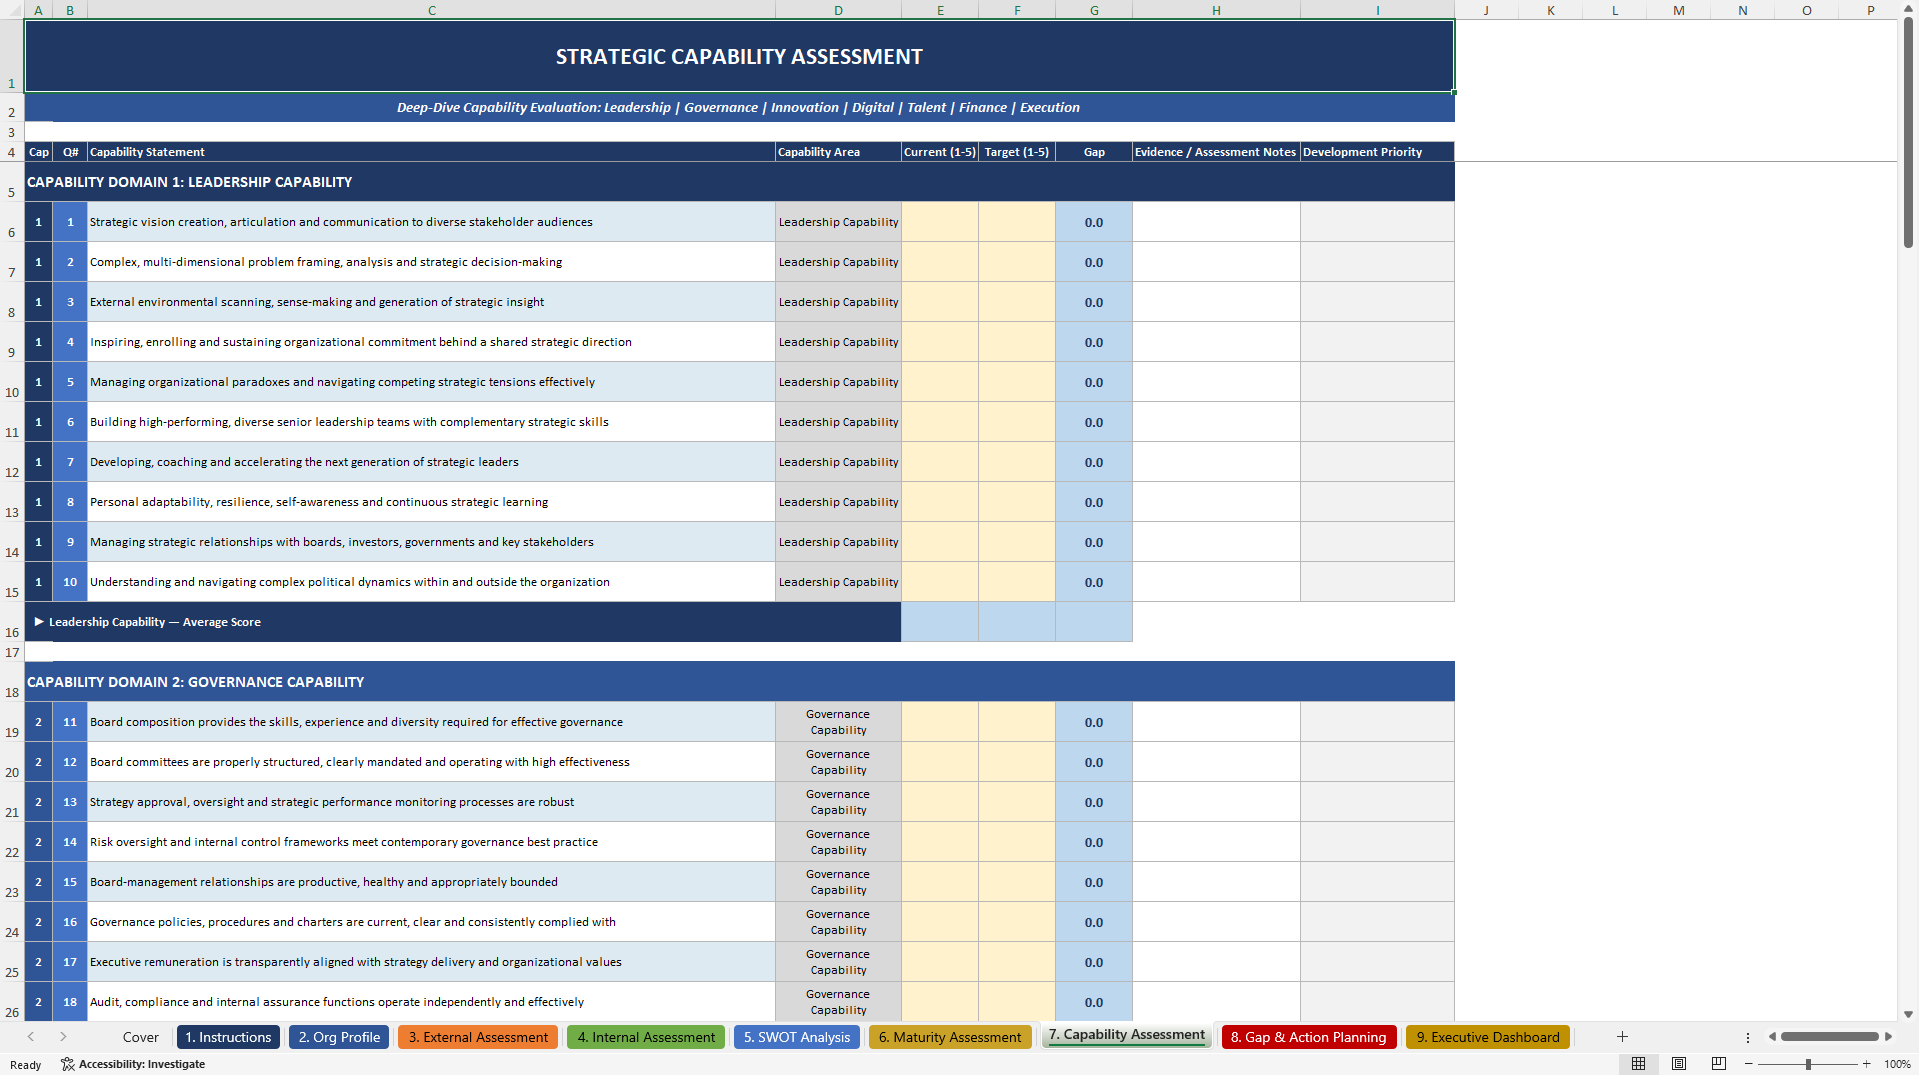1919x1075 pixels.
Task: Click the horizontal scrollbar thumb
Action: pos(1829,1037)
